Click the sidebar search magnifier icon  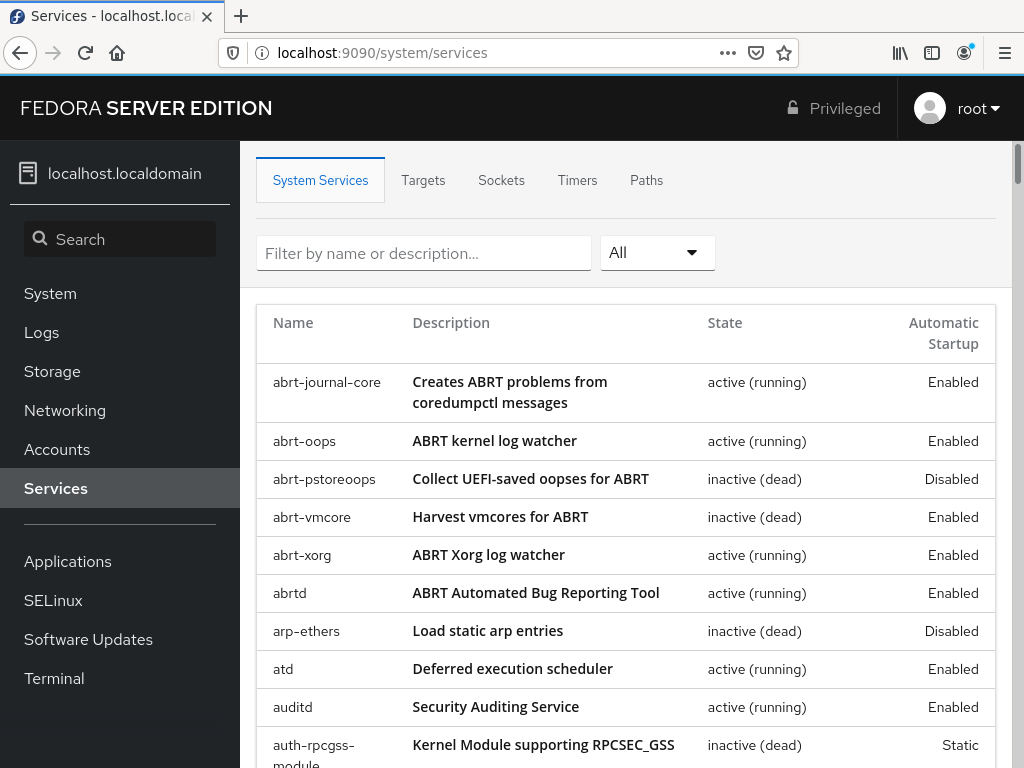click(x=40, y=238)
